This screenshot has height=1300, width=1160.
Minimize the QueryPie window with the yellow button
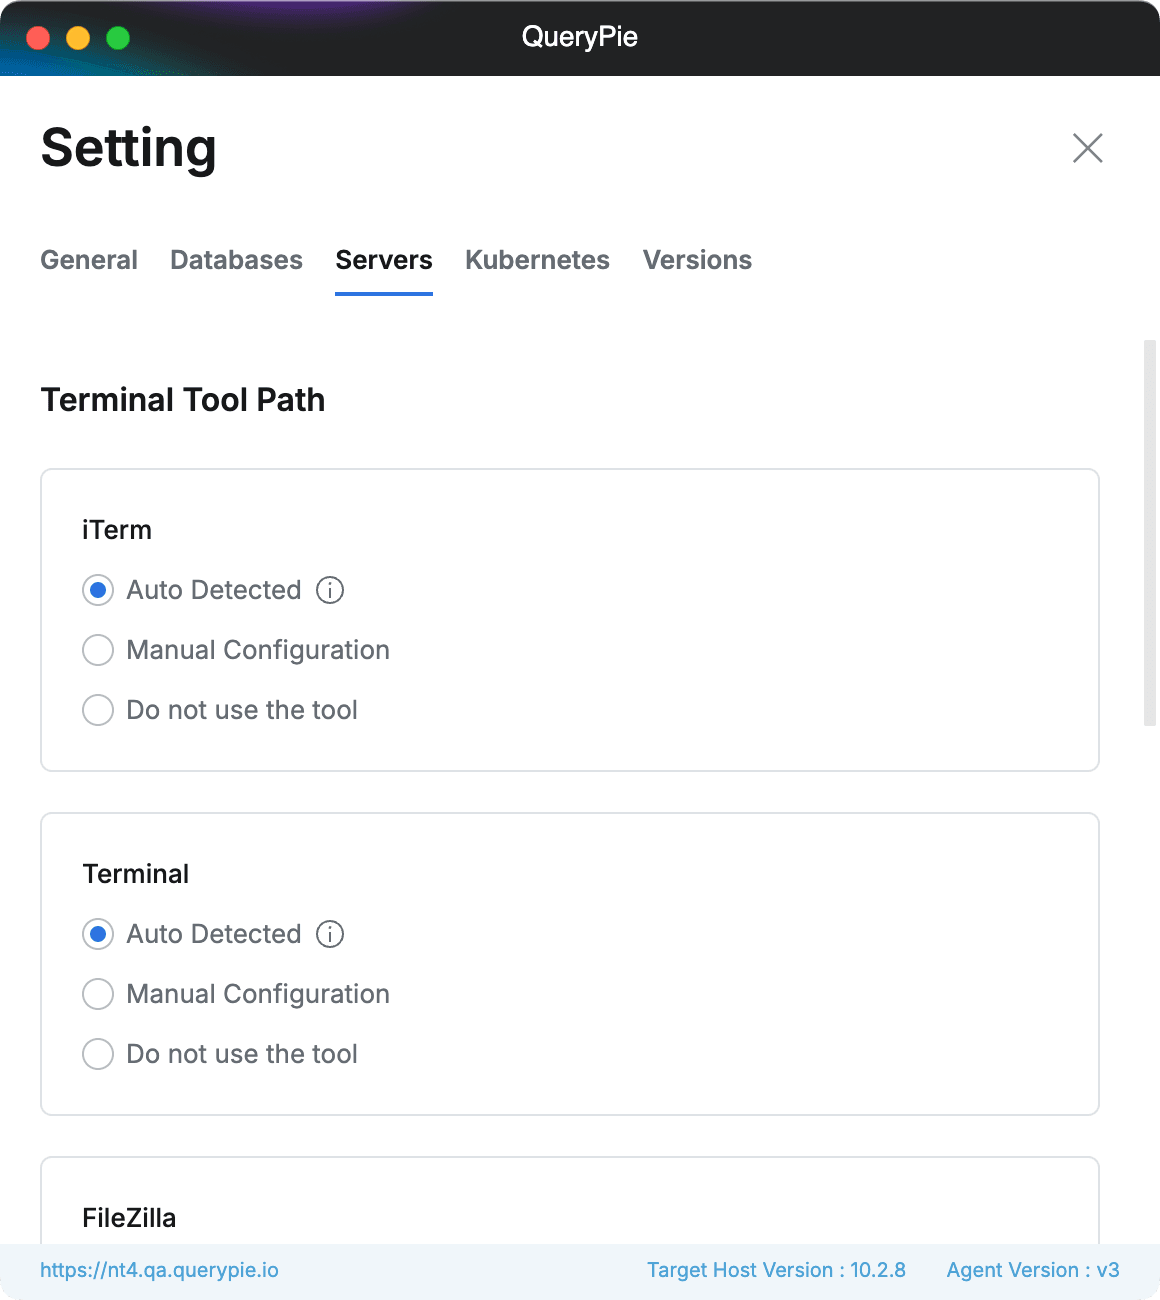(78, 38)
